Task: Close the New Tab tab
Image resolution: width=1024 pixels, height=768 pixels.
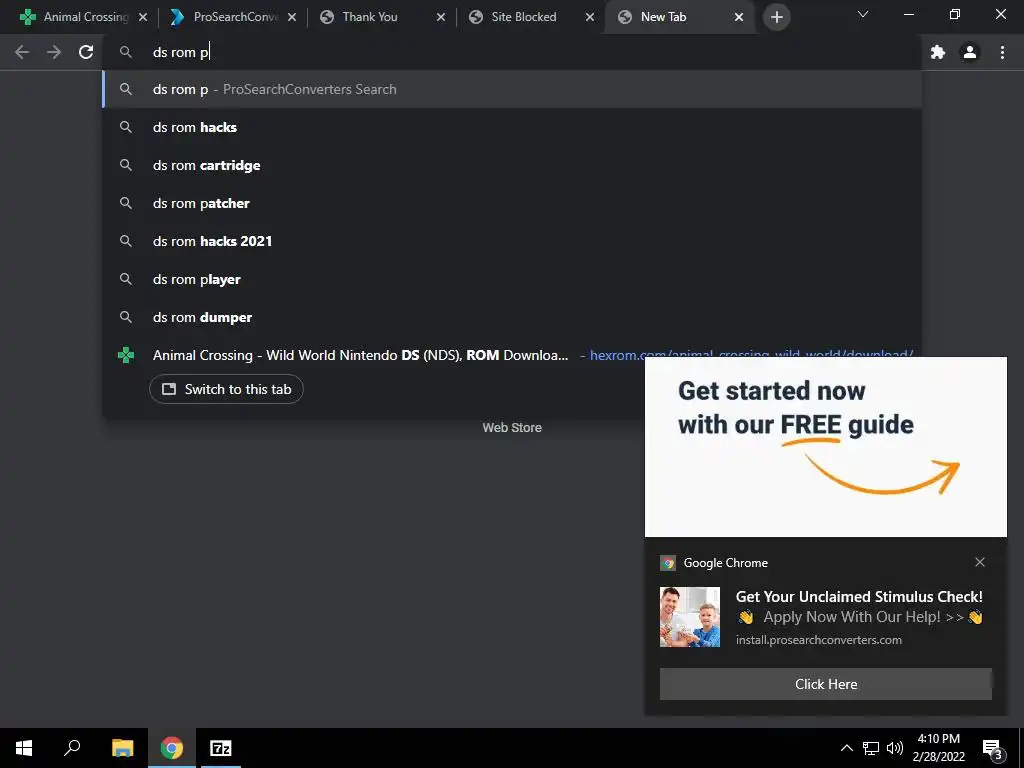Action: point(739,18)
